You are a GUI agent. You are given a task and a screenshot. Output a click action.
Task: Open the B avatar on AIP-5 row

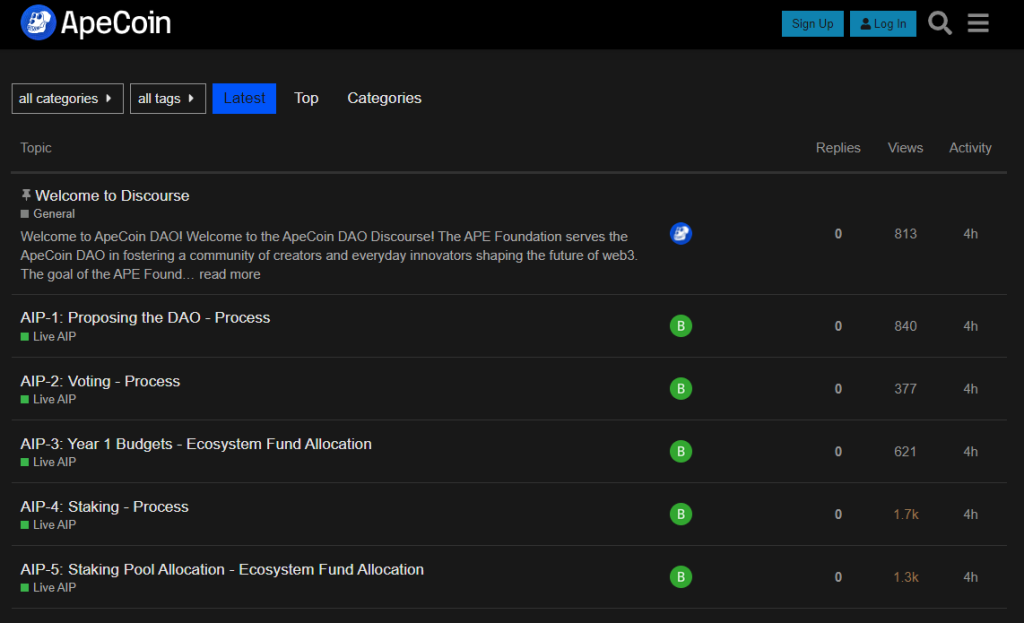pyautogui.click(x=680, y=577)
